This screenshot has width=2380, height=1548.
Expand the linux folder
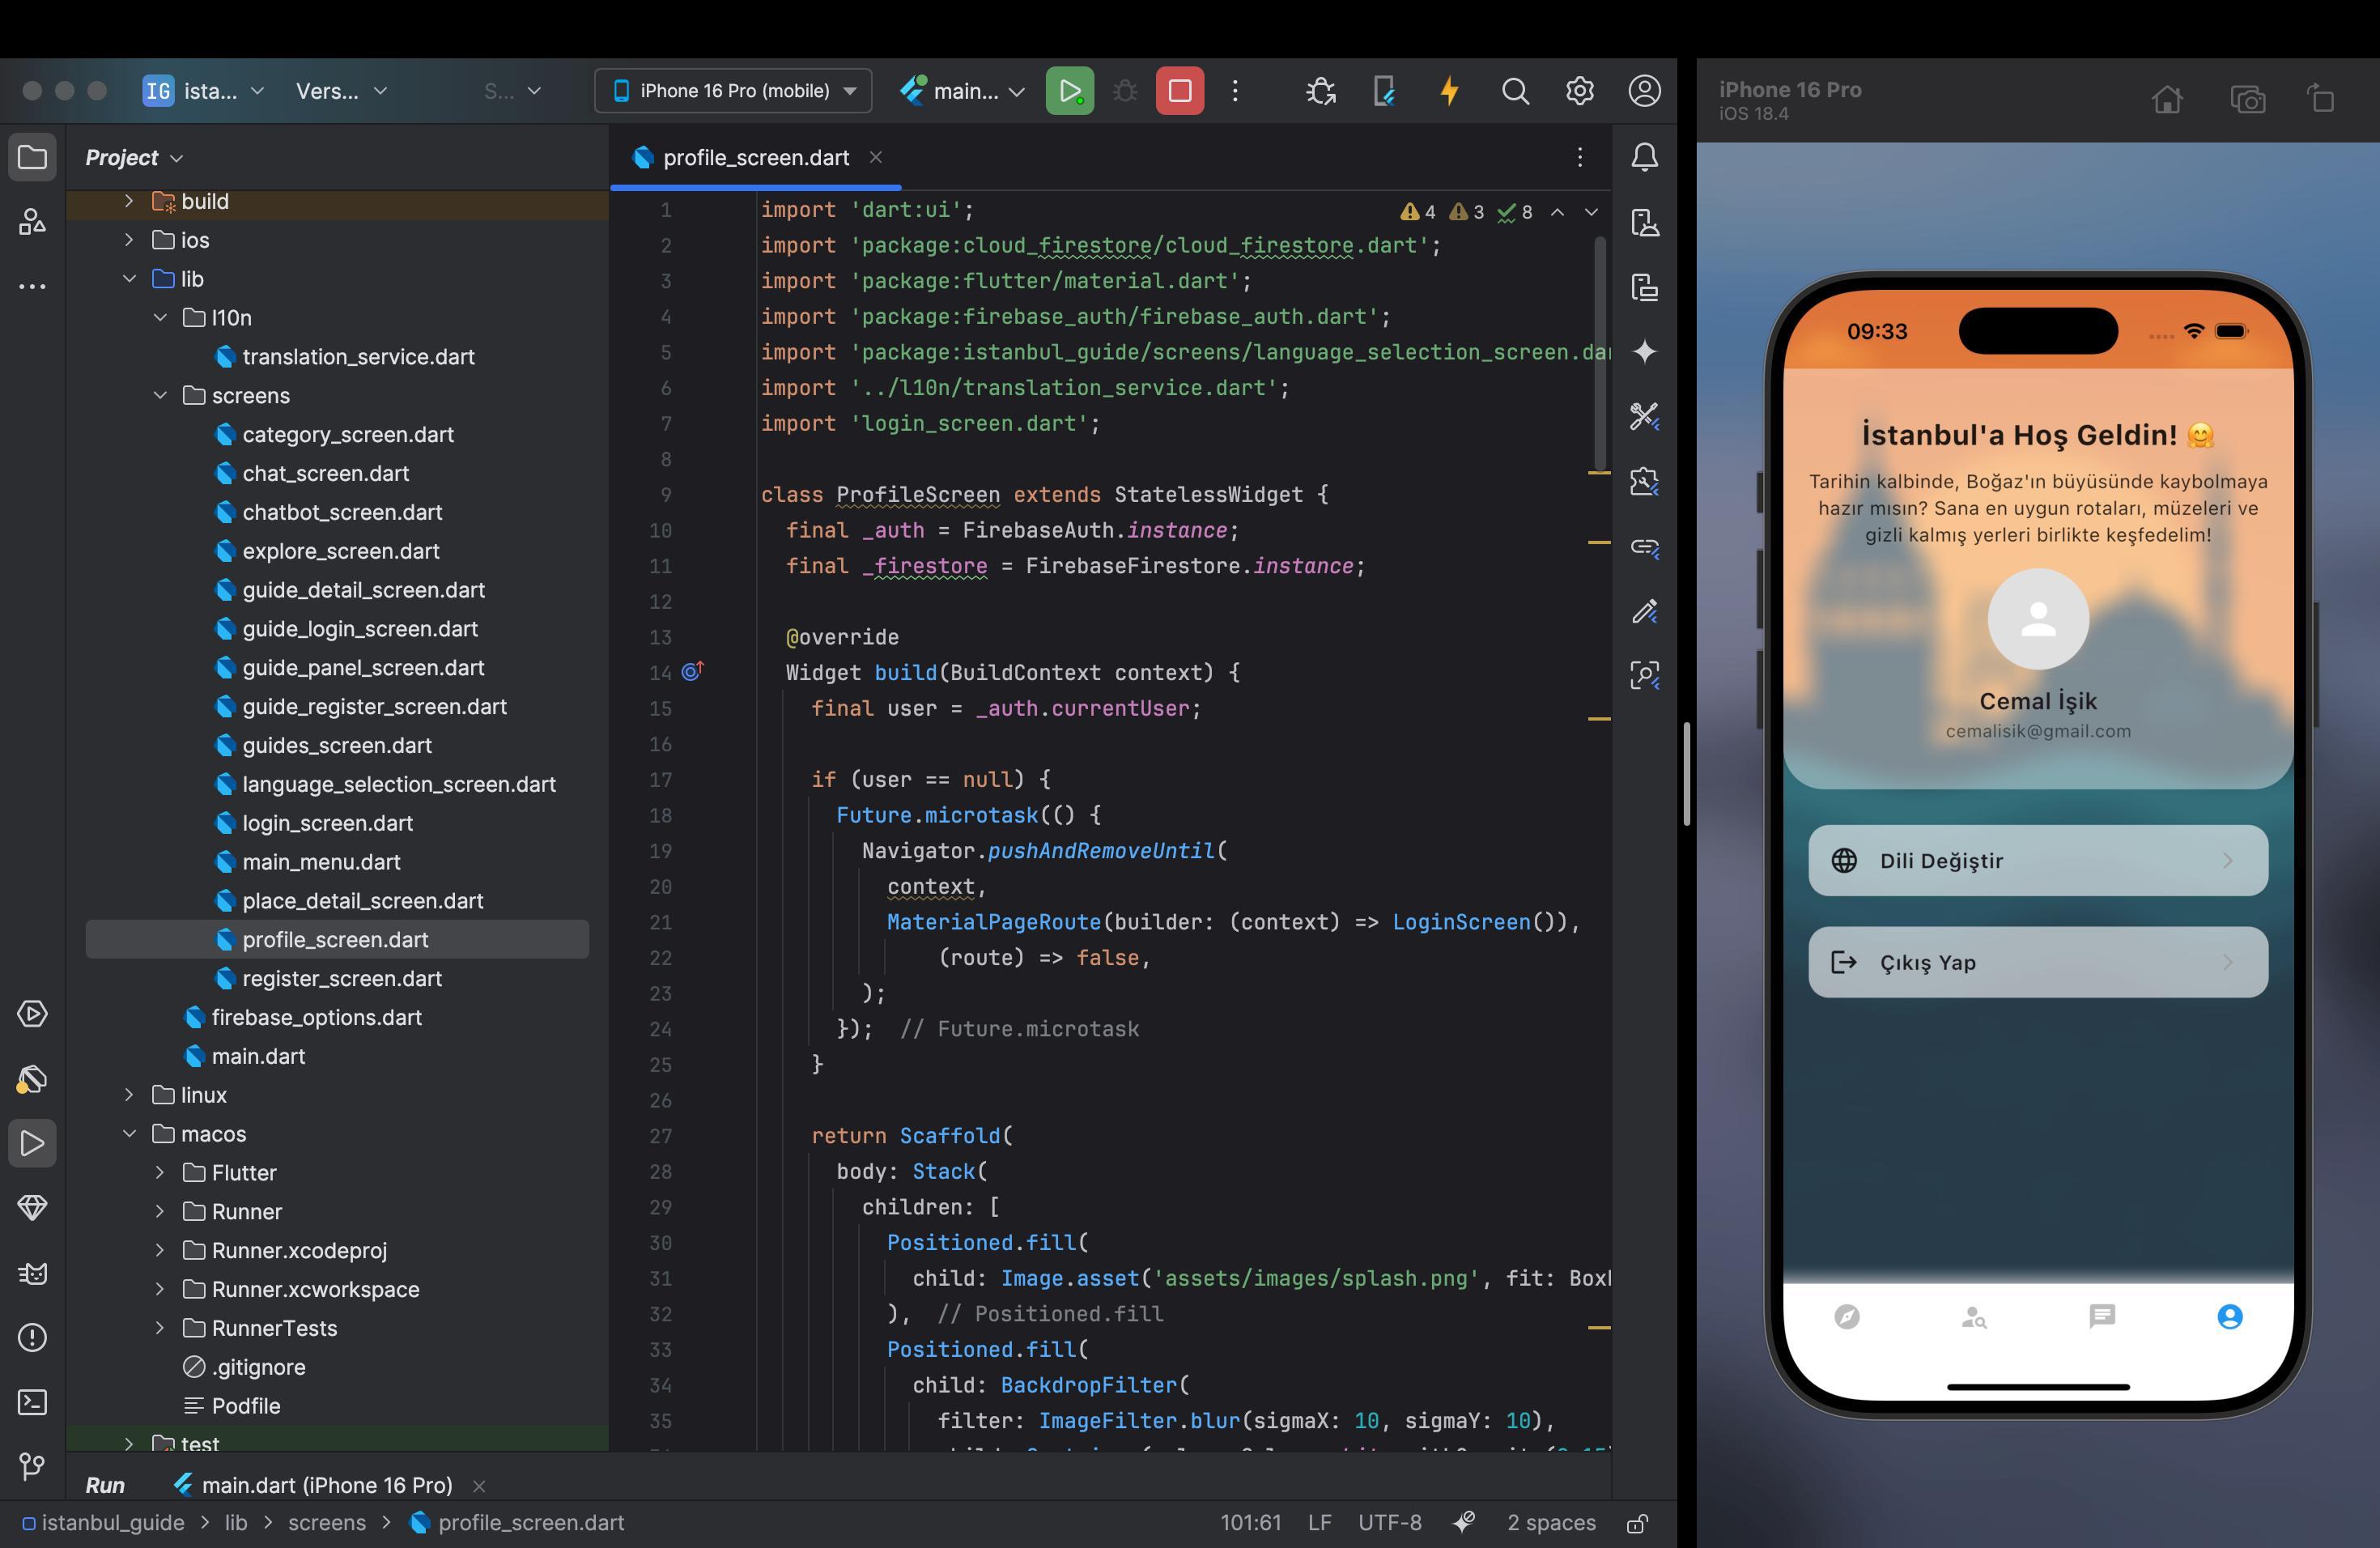[129, 1095]
